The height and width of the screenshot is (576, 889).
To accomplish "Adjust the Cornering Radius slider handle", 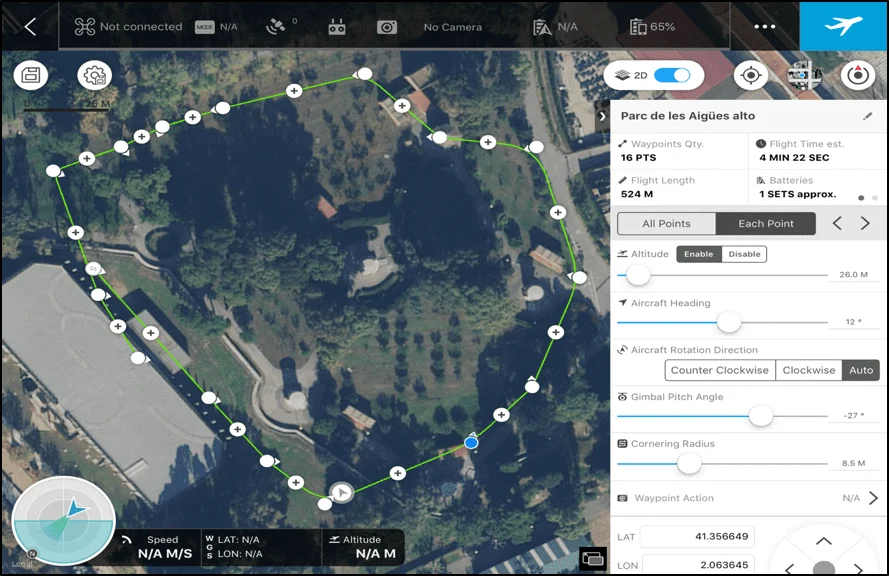I will [x=689, y=463].
